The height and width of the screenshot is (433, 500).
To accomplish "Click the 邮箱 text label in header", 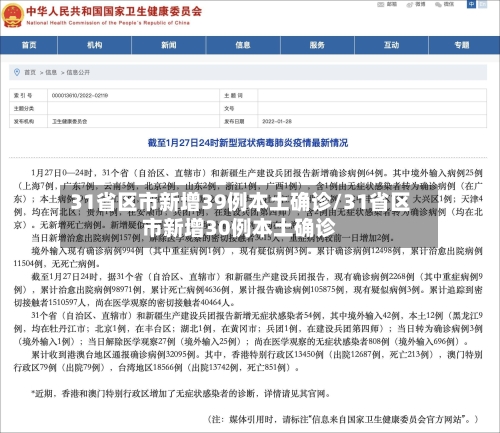I will tap(392, 4).
